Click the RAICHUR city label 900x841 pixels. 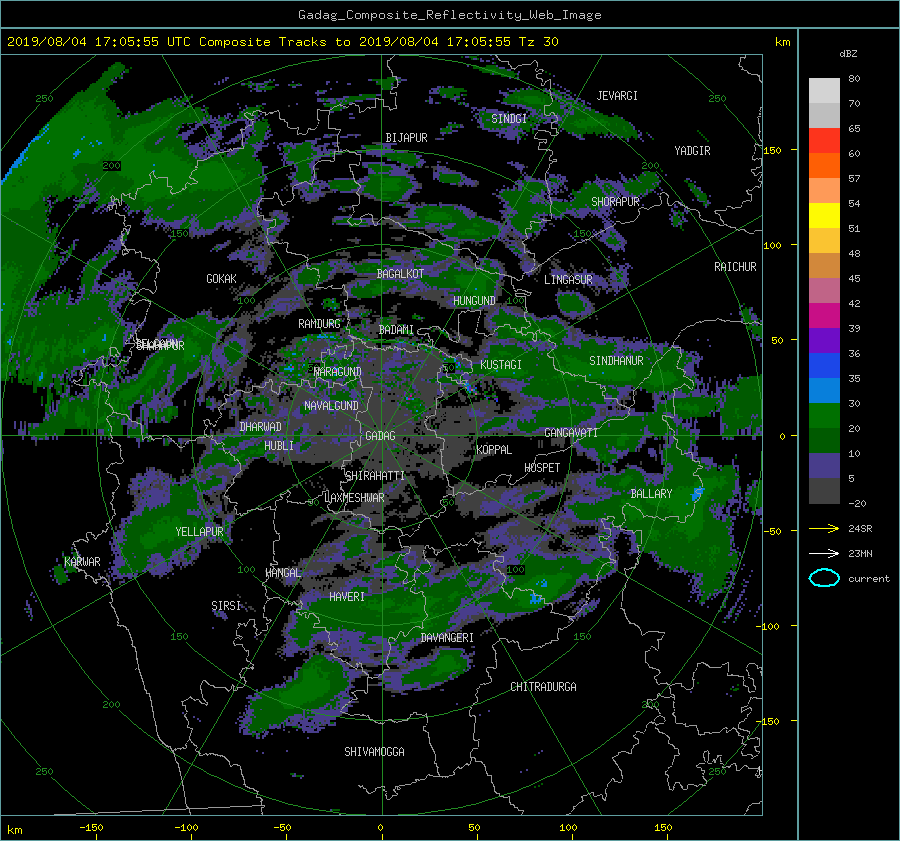(735, 267)
